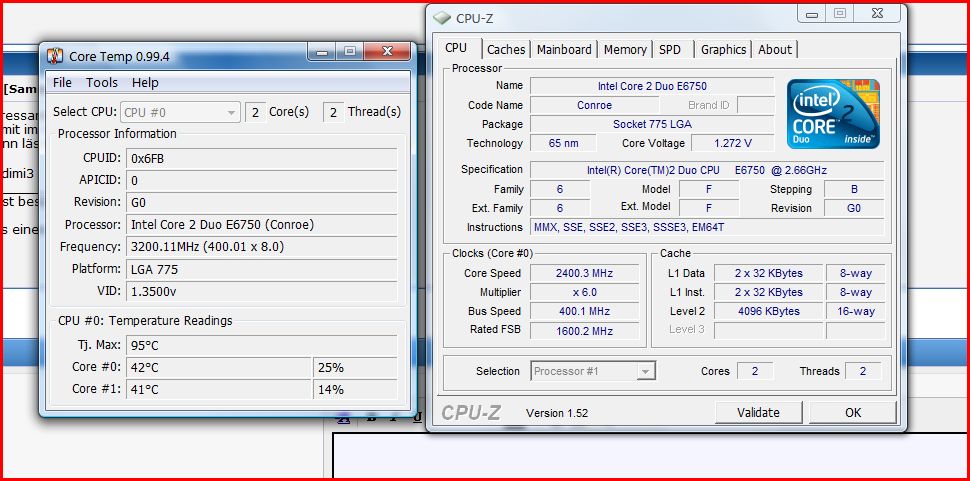
Task: Click the Version 1.52 label
Action: [x=557, y=413]
